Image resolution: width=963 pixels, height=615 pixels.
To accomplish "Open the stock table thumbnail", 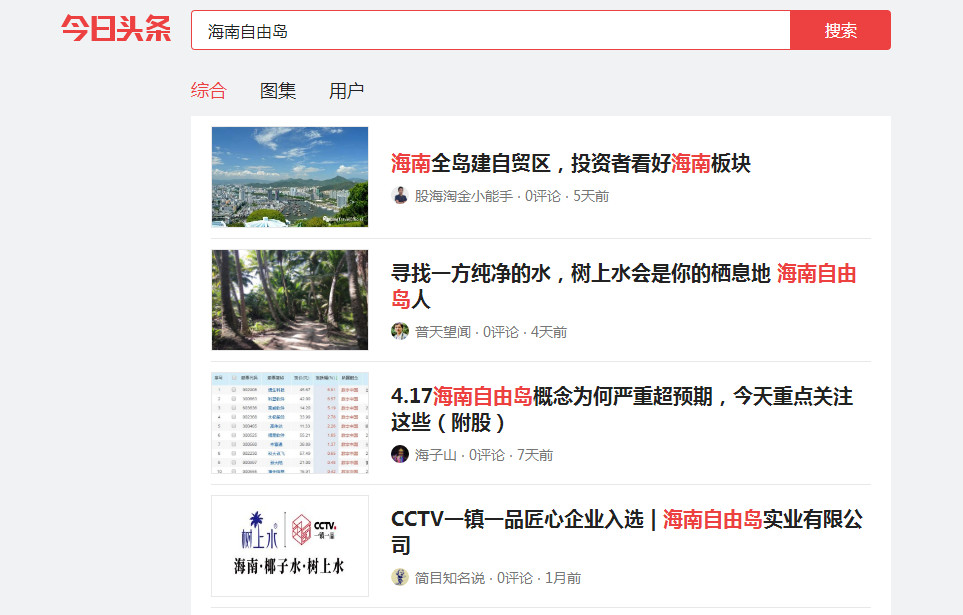I will [290, 423].
